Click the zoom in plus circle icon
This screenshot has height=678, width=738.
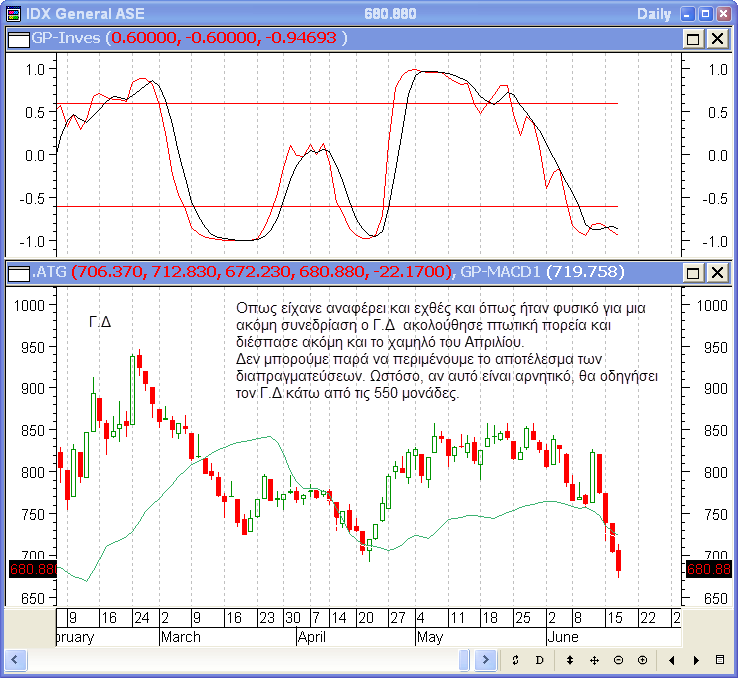[642, 660]
